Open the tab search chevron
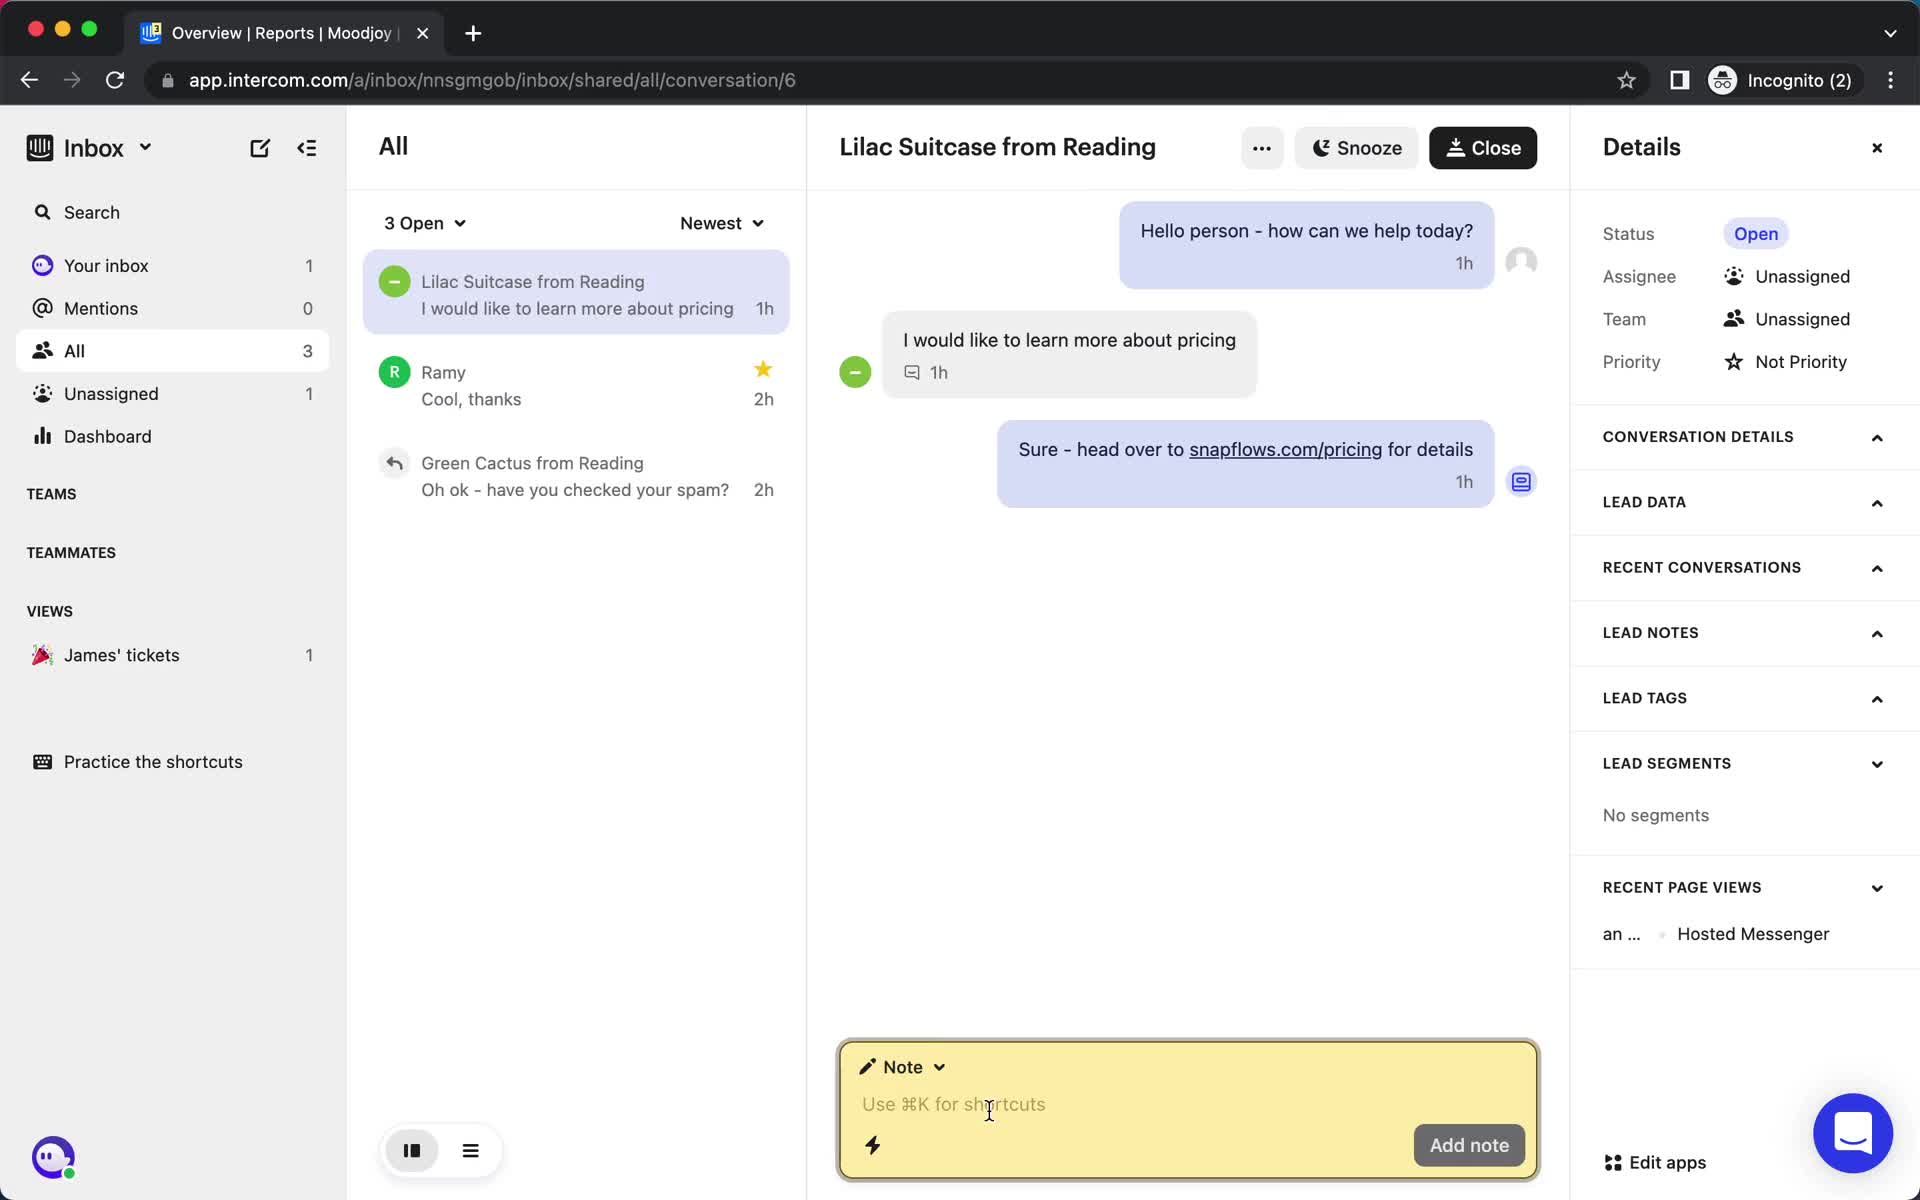 (1890, 33)
